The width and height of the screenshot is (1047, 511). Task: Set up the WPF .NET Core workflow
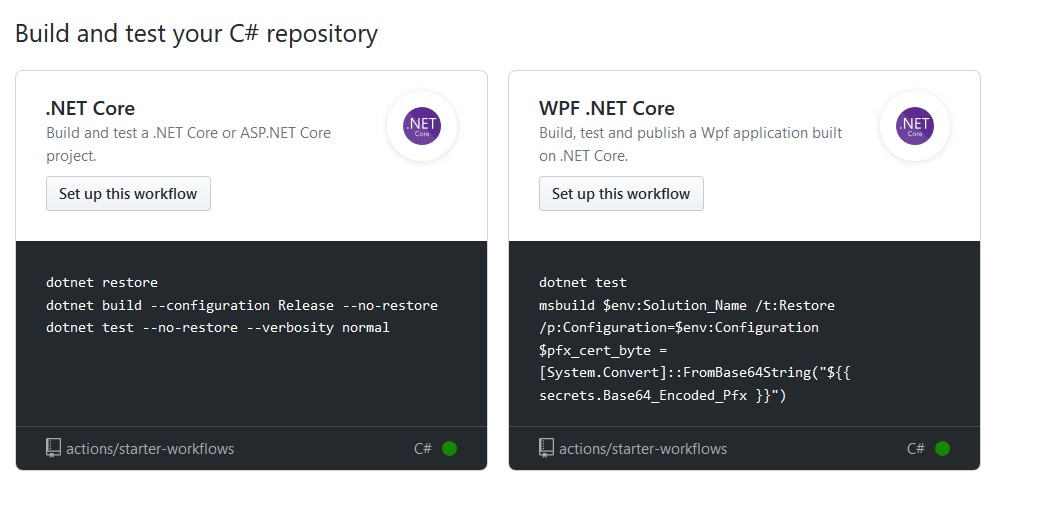[x=621, y=194]
